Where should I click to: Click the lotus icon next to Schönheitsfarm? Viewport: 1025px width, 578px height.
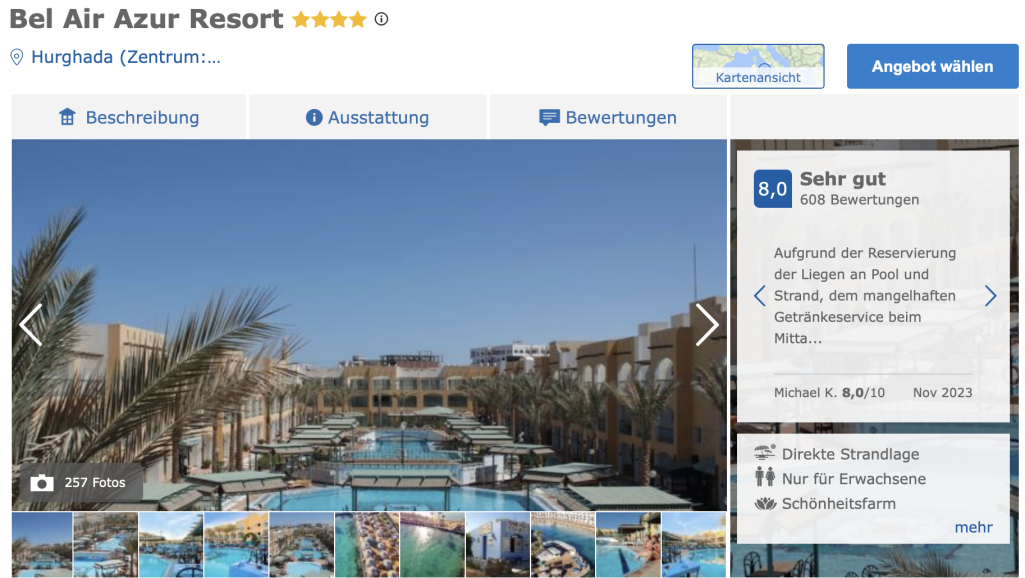point(765,503)
